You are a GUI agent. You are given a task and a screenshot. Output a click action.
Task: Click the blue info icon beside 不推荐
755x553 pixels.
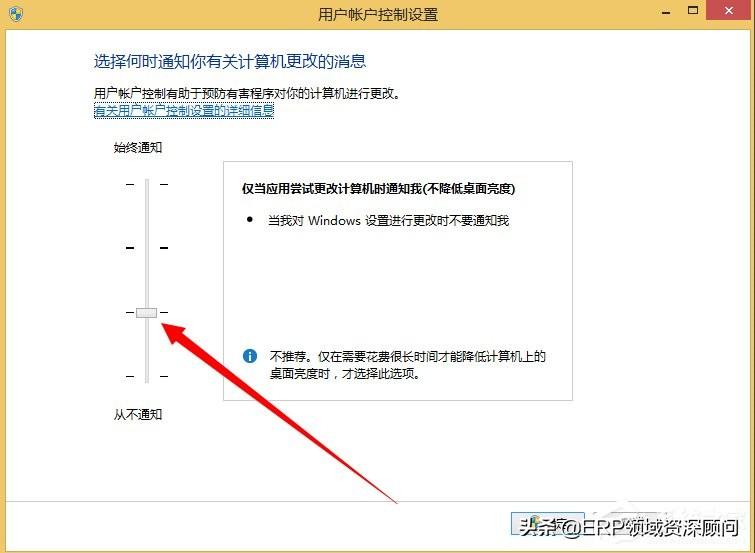252,356
